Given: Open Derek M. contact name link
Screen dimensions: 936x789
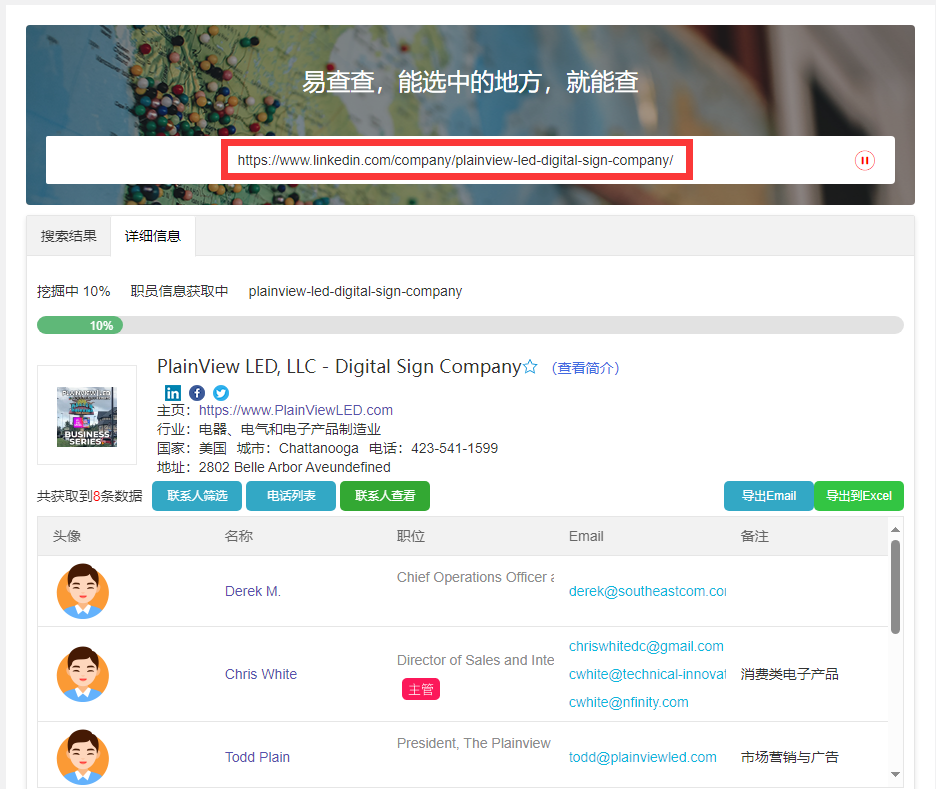Looking at the screenshot, I should tap(253, 591).
